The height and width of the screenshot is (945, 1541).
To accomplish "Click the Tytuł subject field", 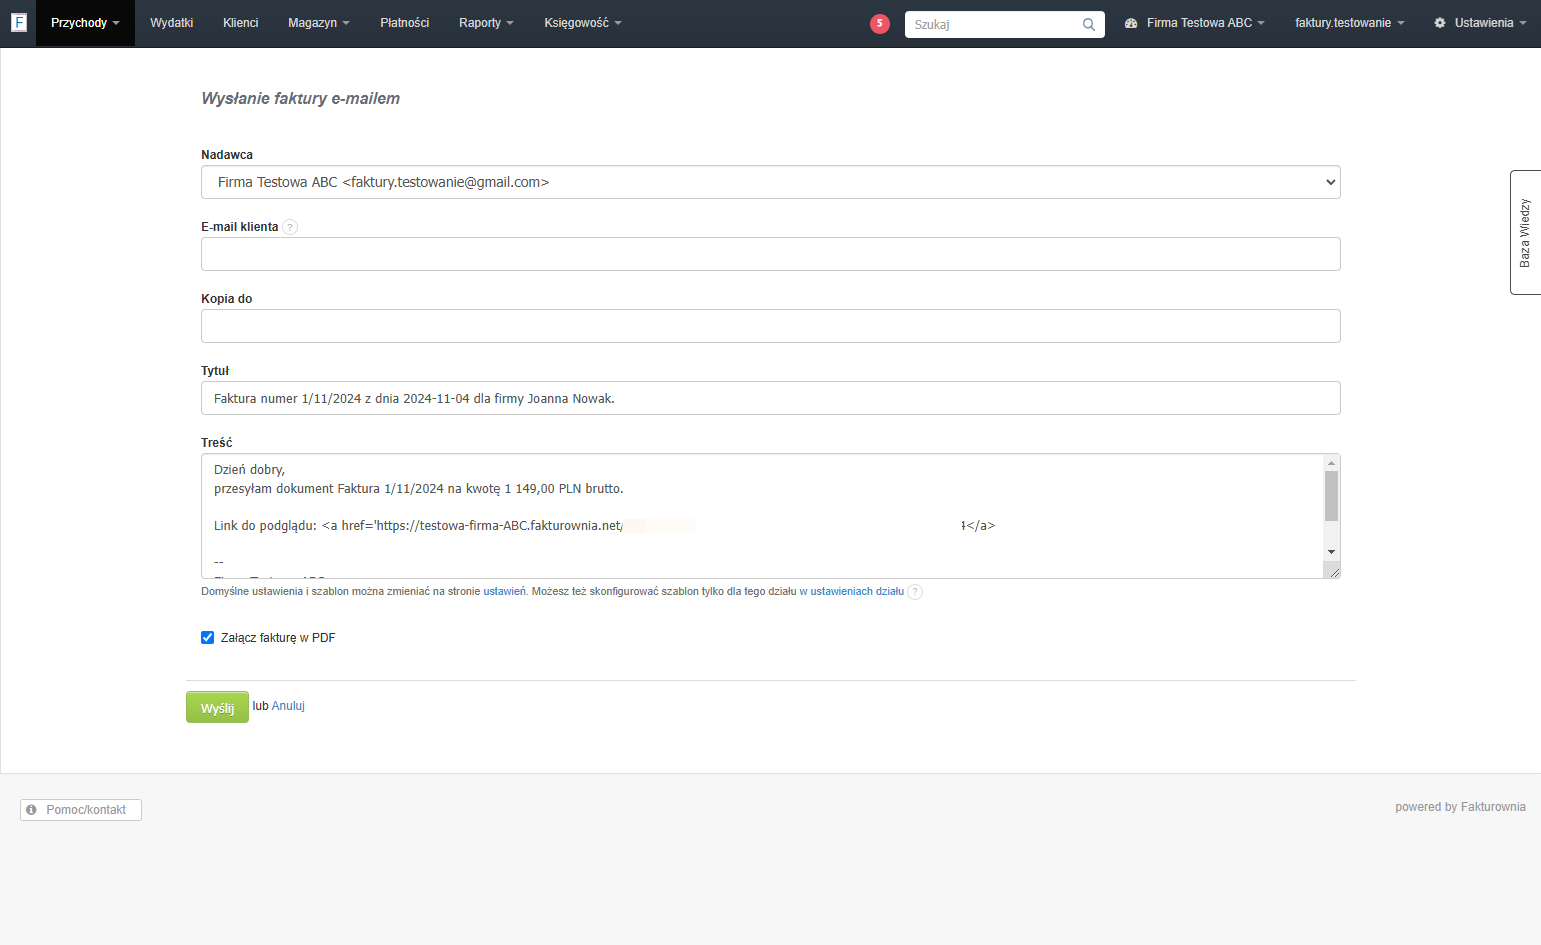I will pyautogui.click(x=771, y=398).
